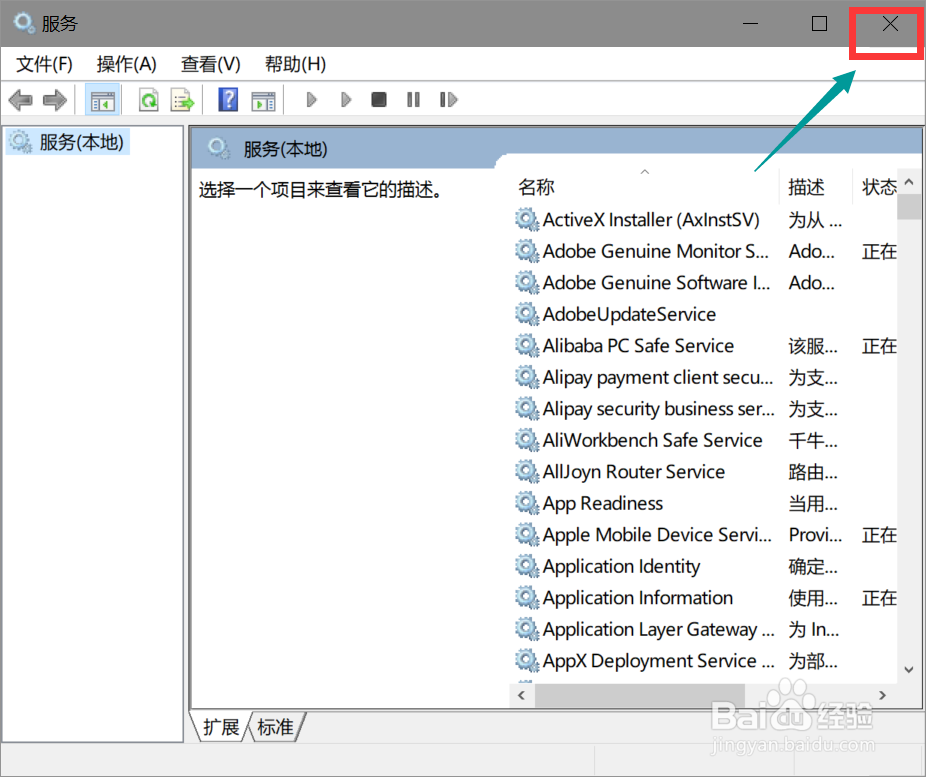Toggle the console tree pane visibility
The image size is (926, 777).
point(102,99)
